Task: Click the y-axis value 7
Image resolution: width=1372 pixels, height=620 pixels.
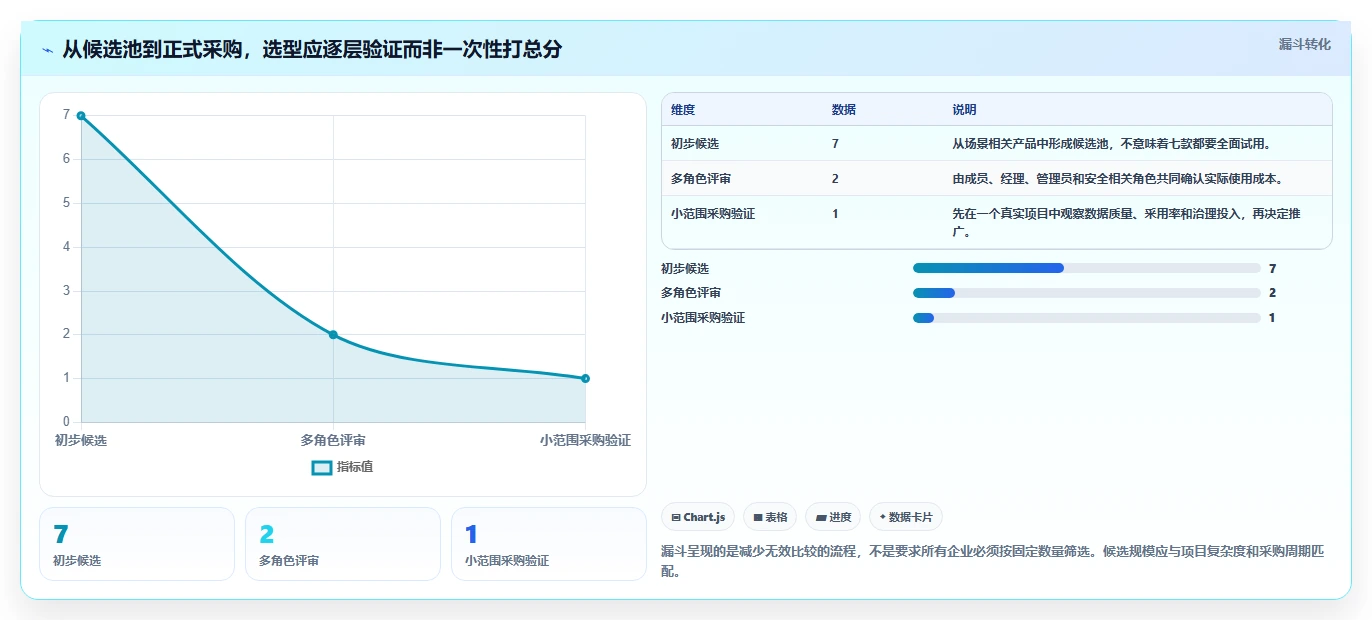Action: [x=66, y=115]
